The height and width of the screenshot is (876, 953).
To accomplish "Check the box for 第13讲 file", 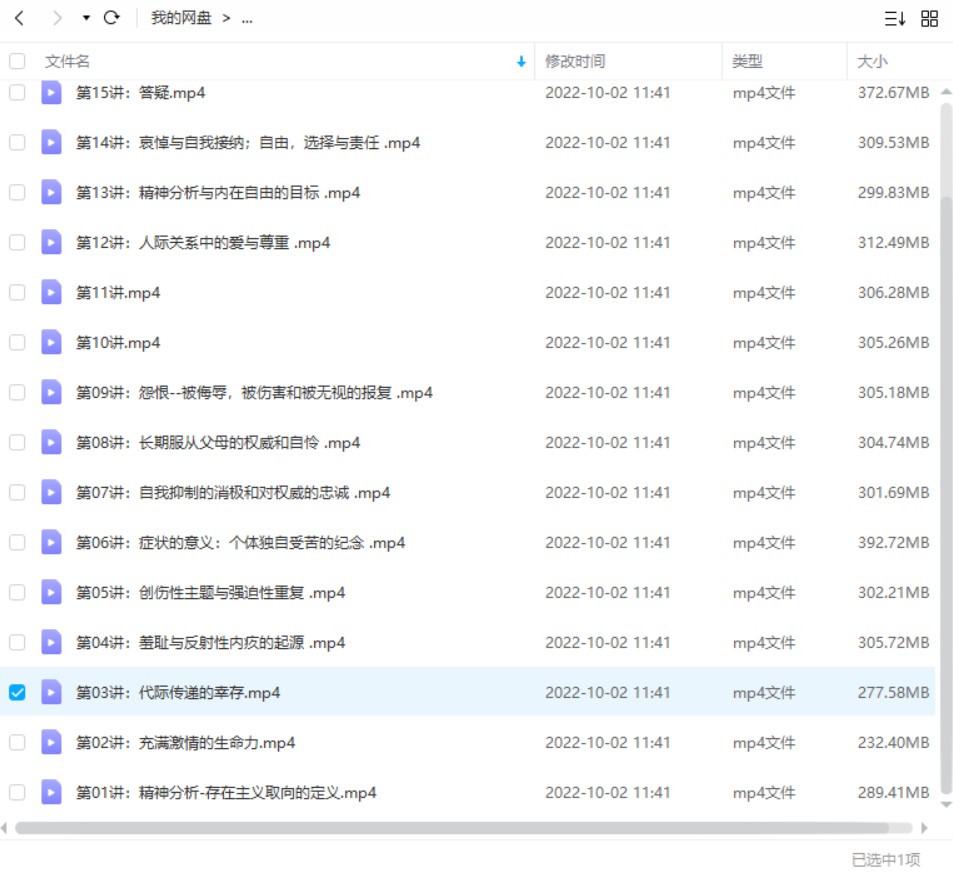I will [x=17, y=192].
